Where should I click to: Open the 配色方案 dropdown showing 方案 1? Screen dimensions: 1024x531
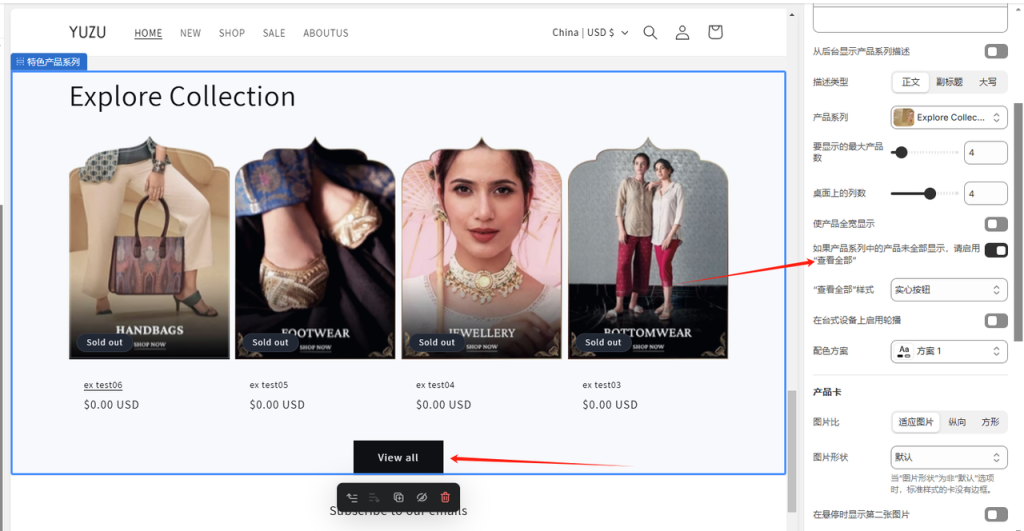(948, 351)
